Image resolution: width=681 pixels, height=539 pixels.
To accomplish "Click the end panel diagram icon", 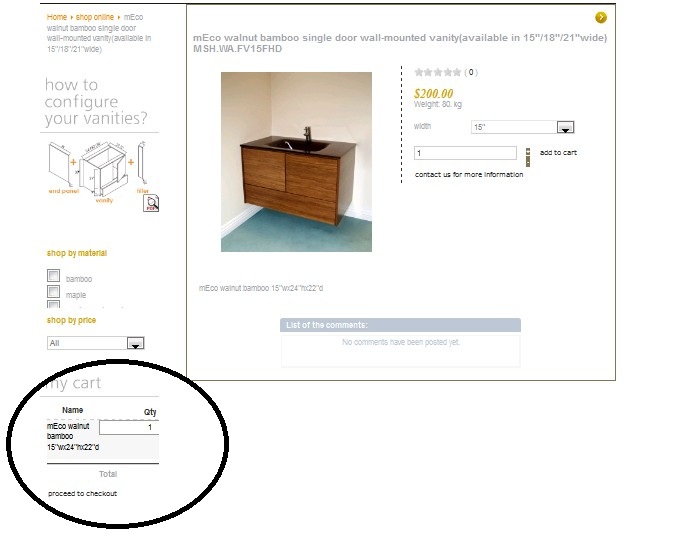I will tap(60, 164).
